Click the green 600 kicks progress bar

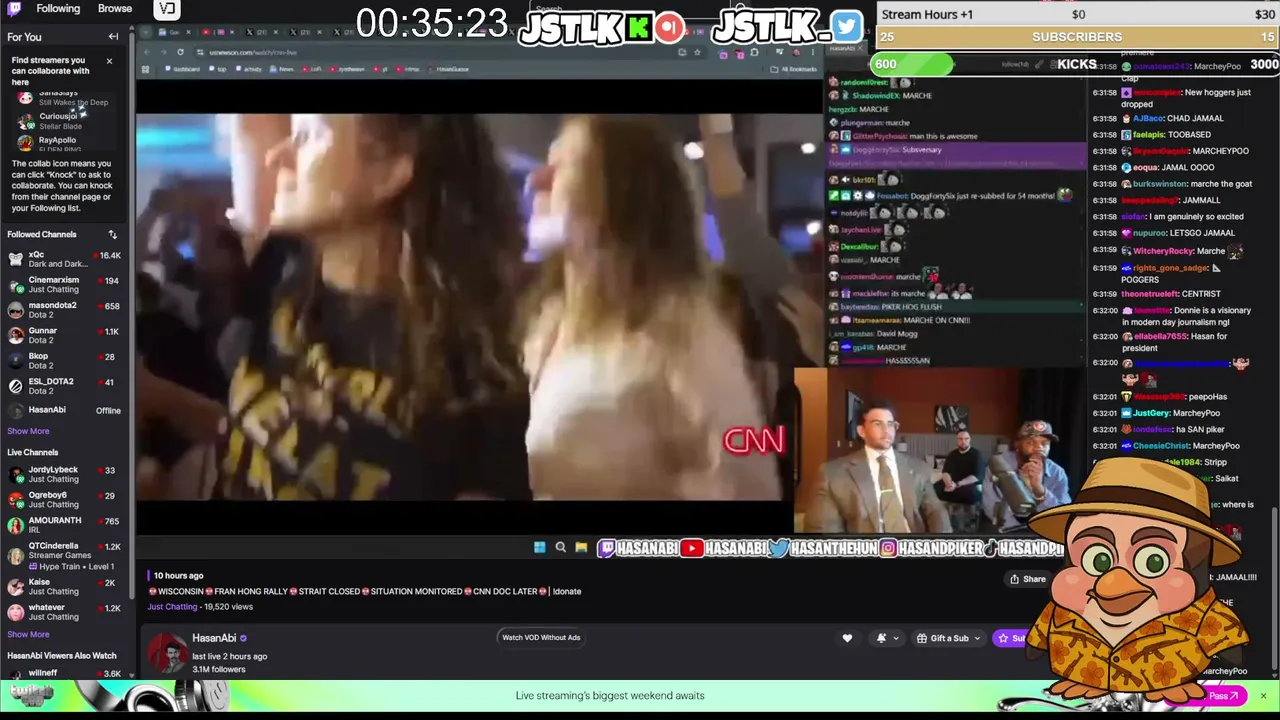tap(911, 64)
